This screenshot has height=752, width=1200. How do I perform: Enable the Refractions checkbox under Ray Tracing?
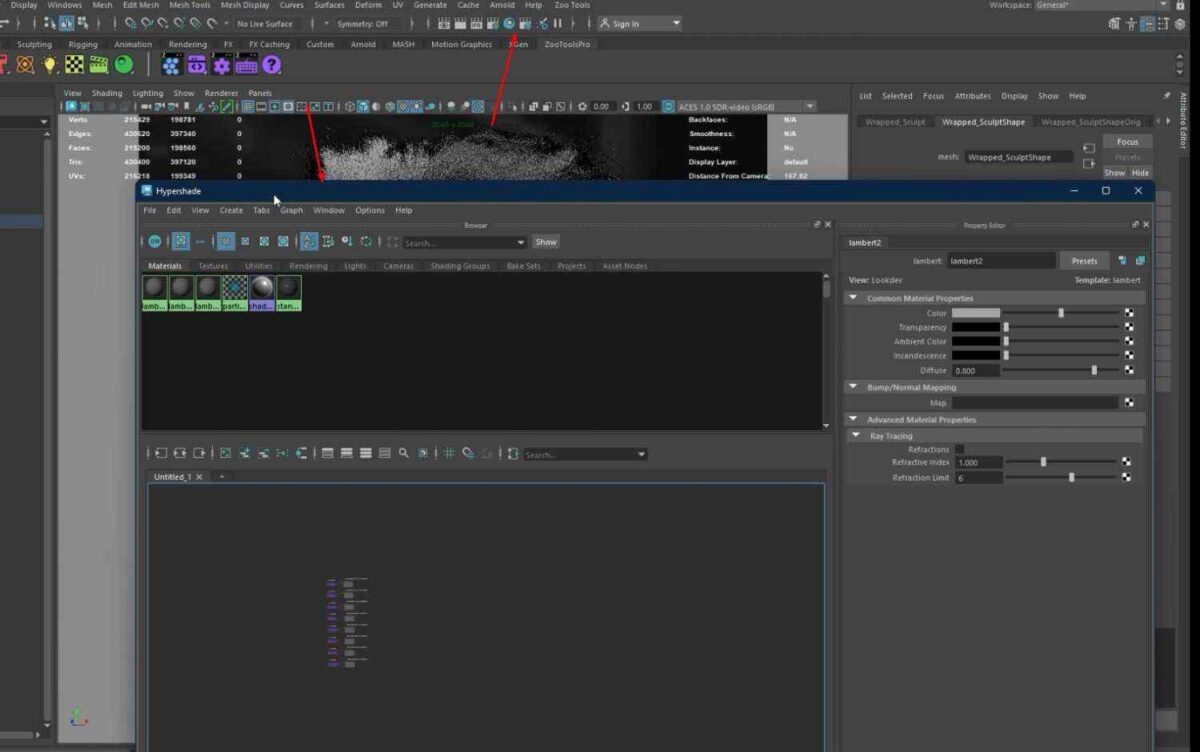click(x=960, y=449)
